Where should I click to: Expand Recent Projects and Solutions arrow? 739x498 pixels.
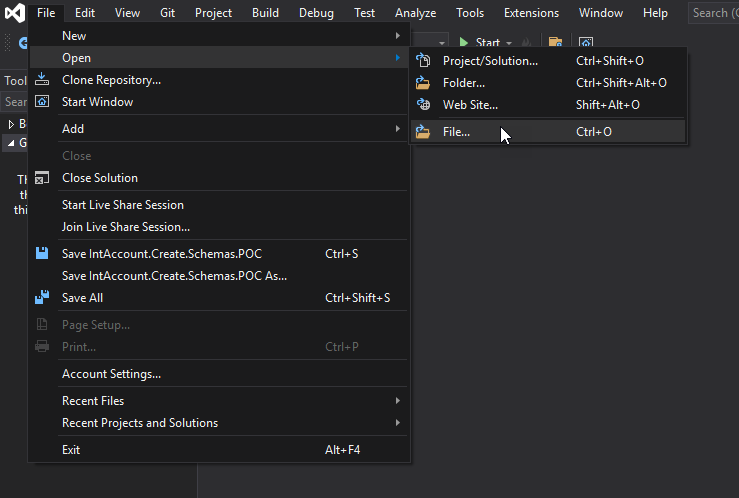coord(398,423)
